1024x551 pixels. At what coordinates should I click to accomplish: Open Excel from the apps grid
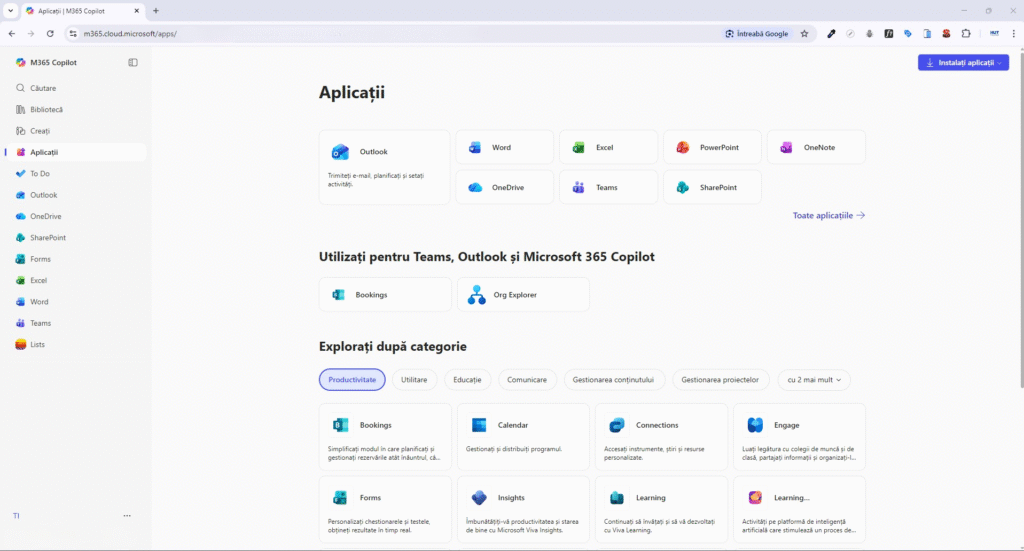tap(607, 147)
